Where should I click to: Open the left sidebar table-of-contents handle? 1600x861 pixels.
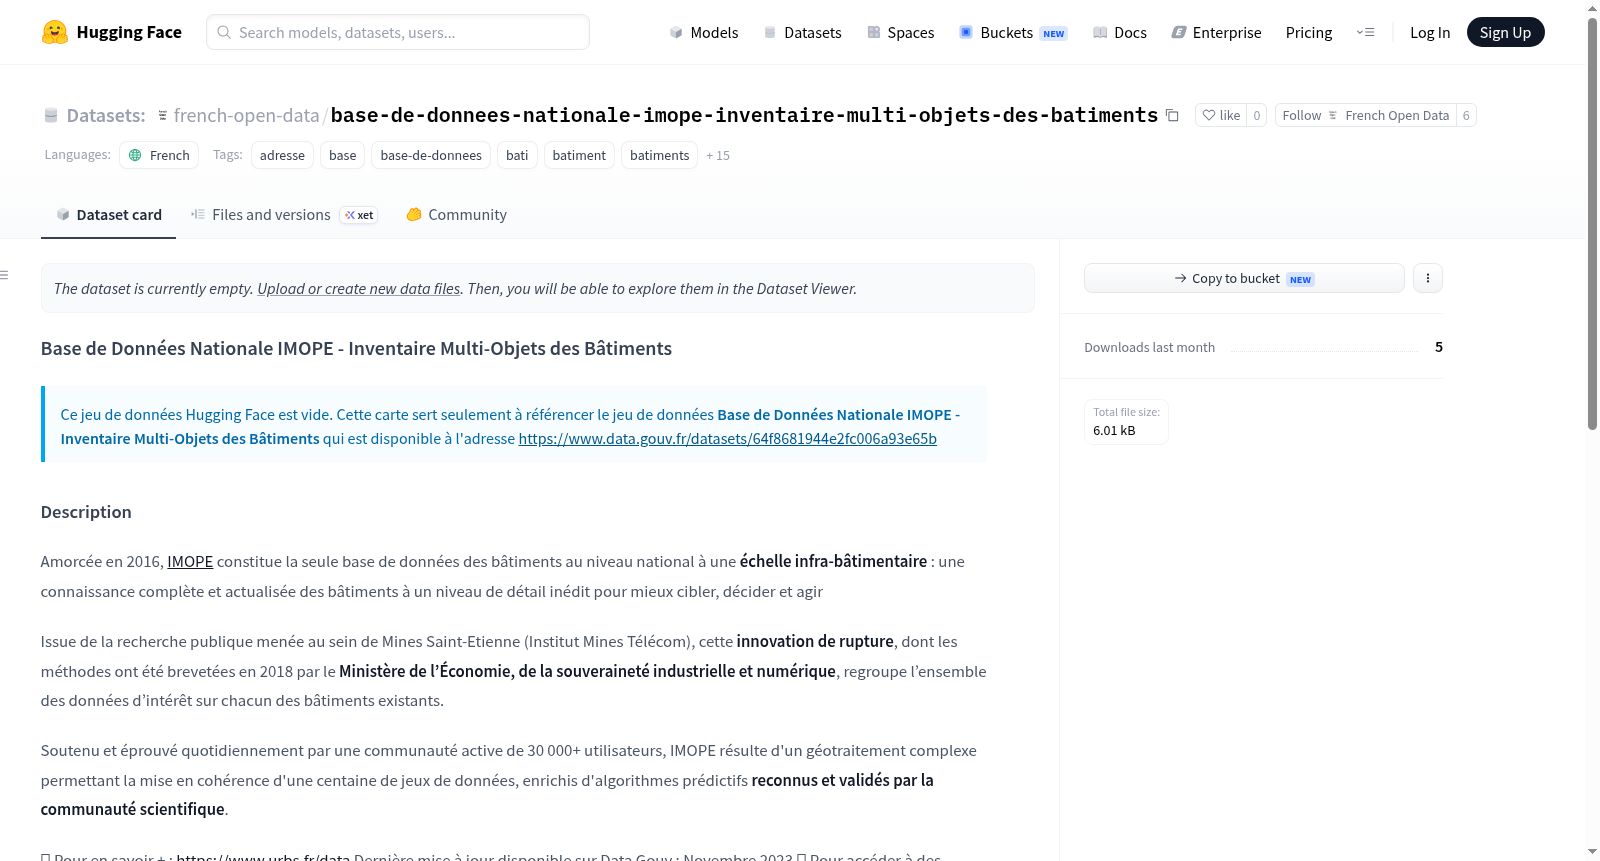click(x=4, y=275)
